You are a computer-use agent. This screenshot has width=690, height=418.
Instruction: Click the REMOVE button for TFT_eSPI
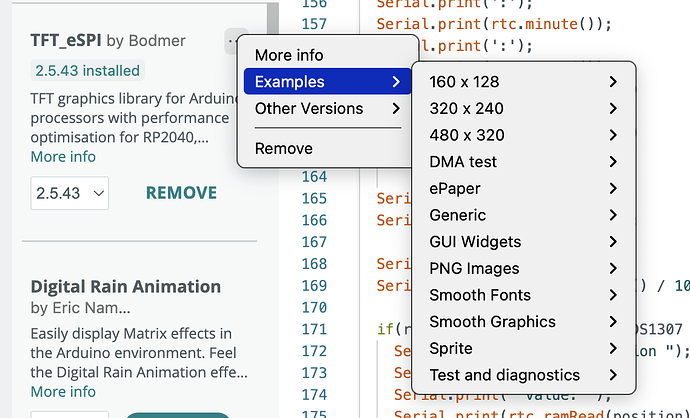point(181,193)
